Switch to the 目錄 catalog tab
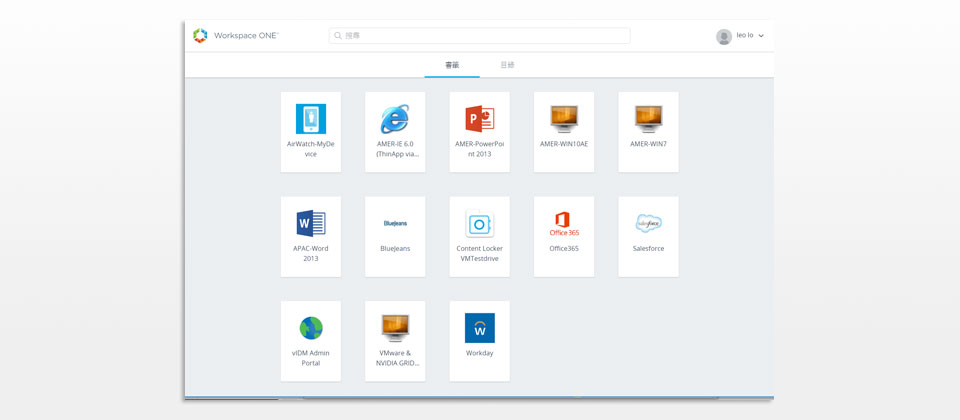 [x=507, y=65]
